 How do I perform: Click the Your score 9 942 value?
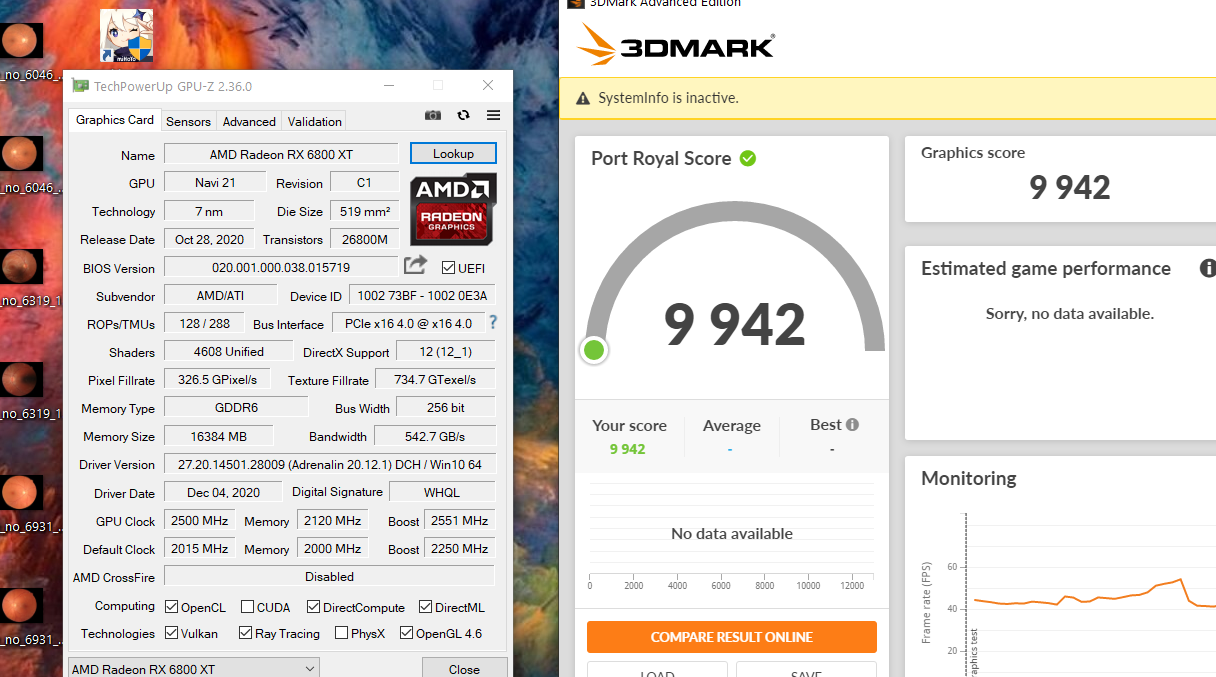(x=628, y=449)
